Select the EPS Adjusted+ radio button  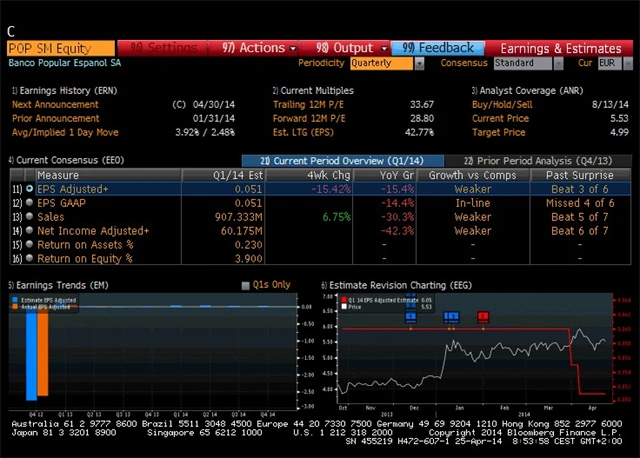point(29,189)
